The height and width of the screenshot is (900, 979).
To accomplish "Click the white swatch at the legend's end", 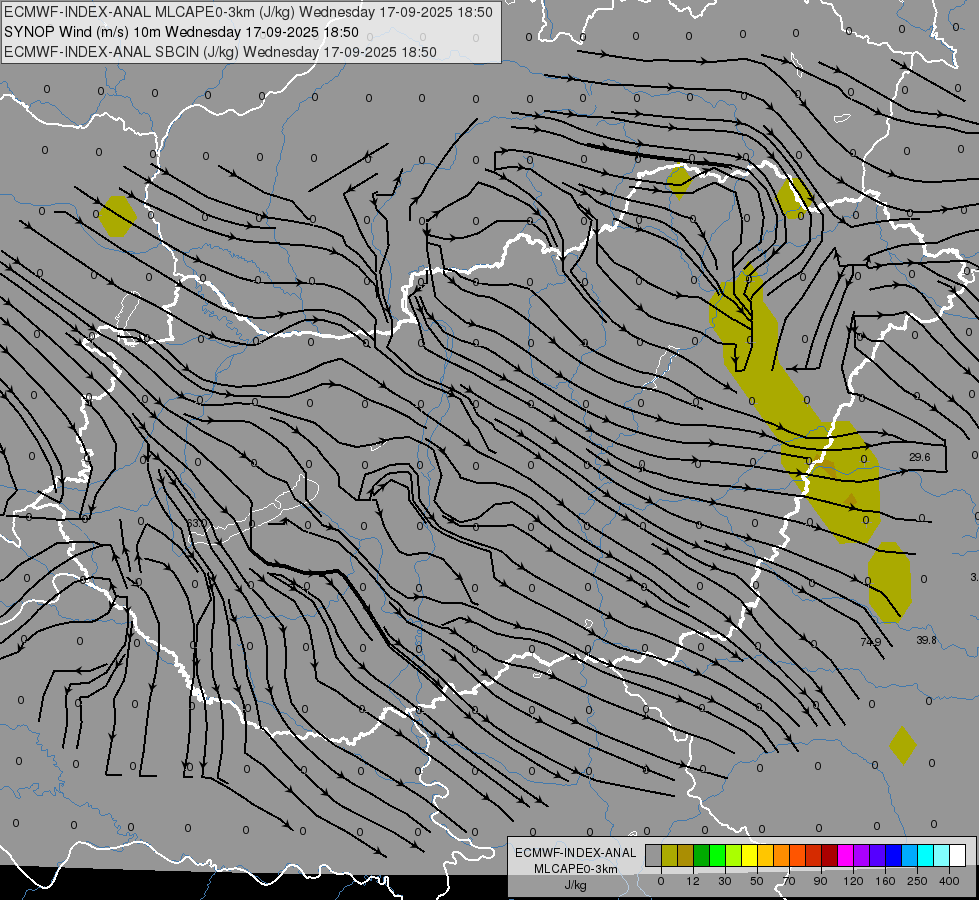I will [957, 855].
